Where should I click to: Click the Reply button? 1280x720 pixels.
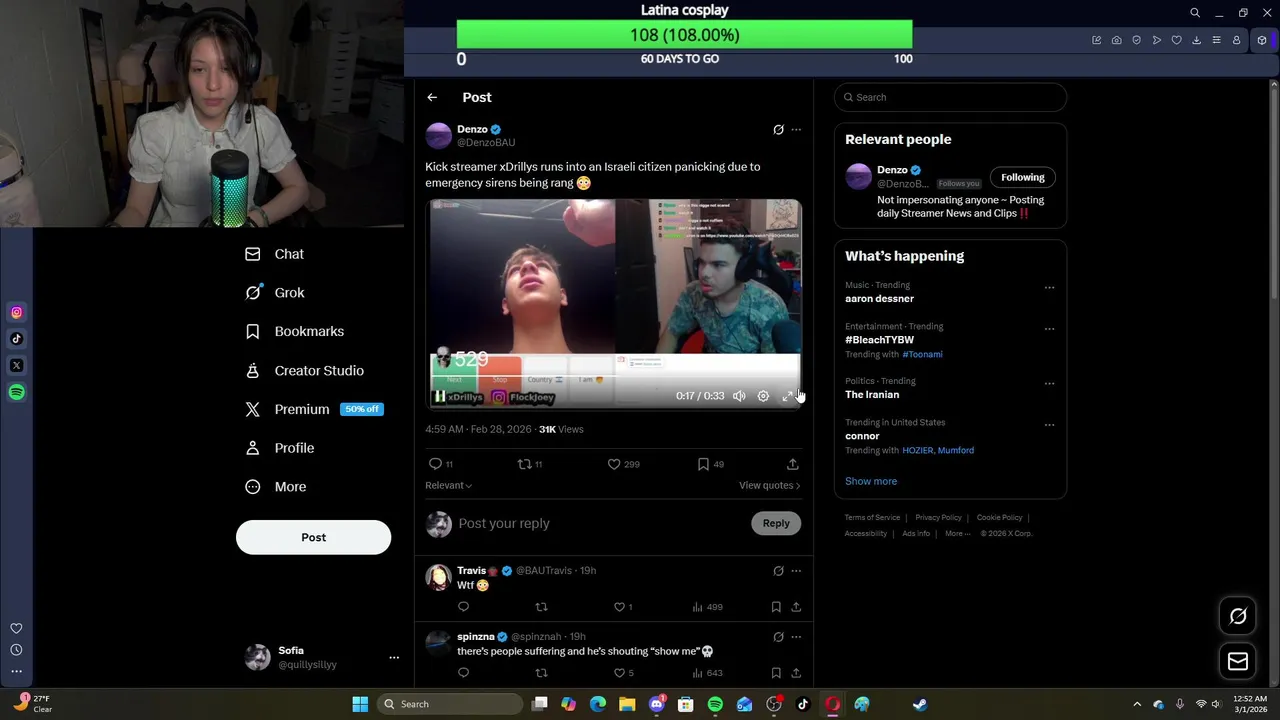[776, 523]
